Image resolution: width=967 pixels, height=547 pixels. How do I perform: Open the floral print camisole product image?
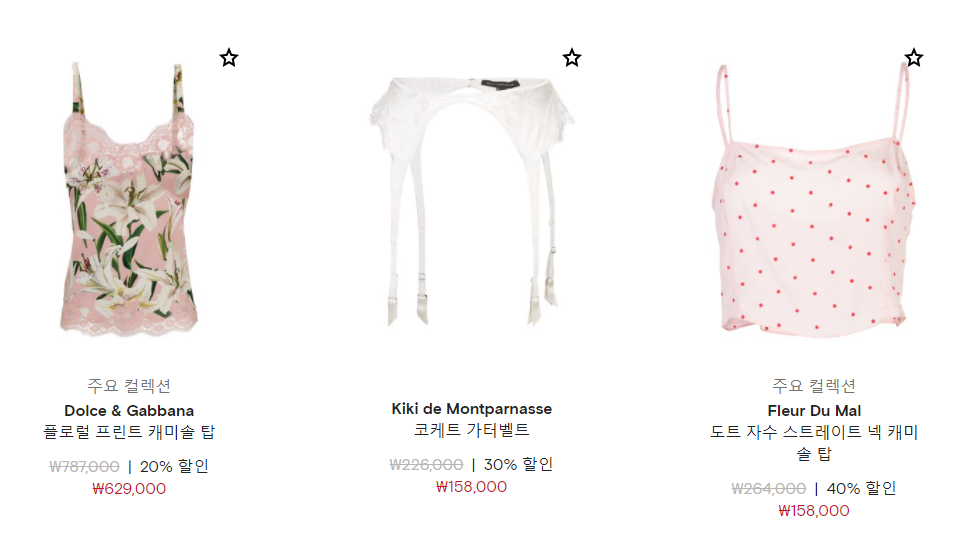click(x=130, y=199)
